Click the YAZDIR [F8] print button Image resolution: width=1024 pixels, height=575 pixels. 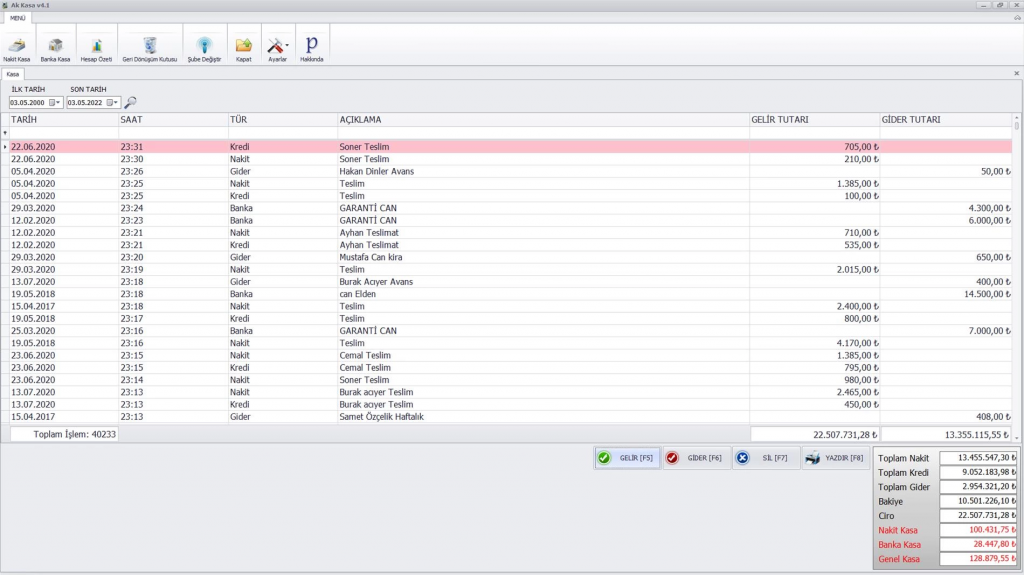(x=834, y=458)
